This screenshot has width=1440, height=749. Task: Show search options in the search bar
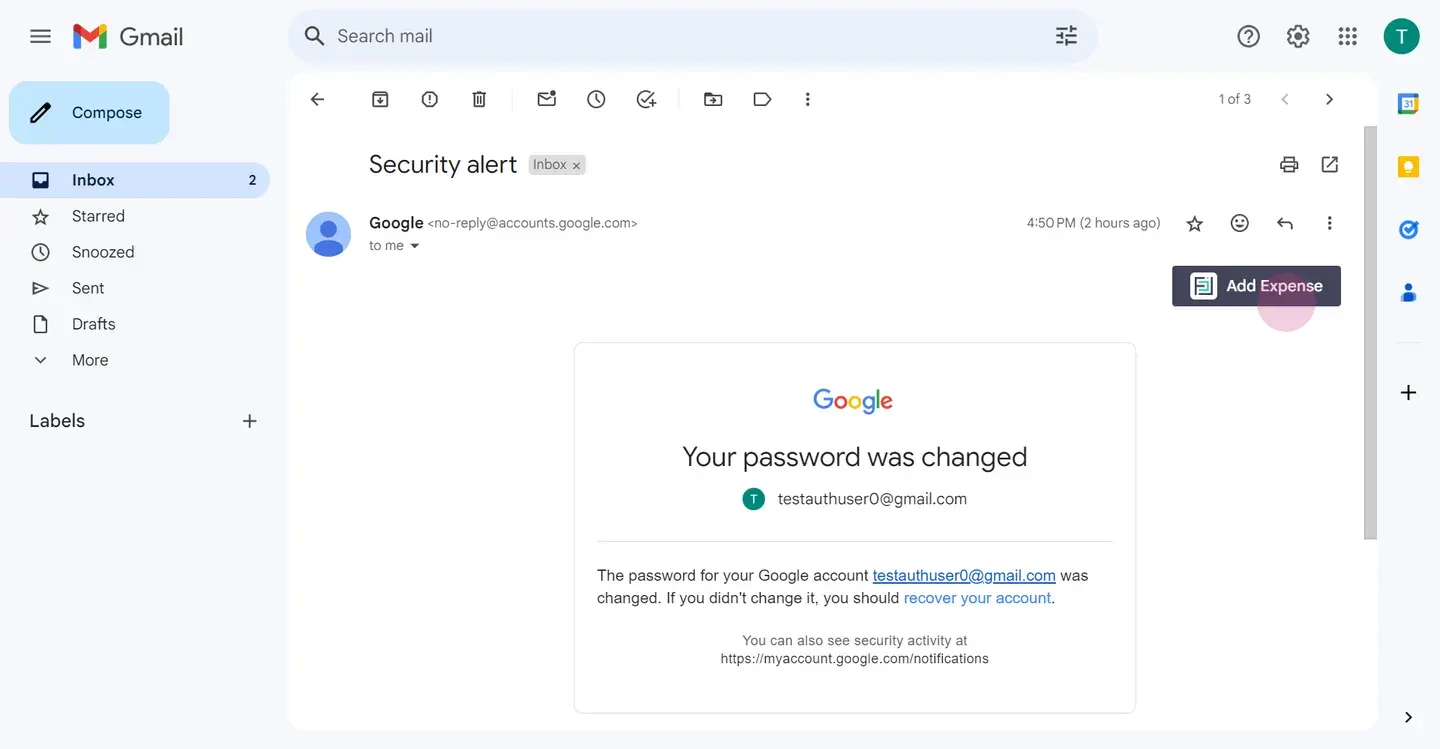(x=1066, y=36)
